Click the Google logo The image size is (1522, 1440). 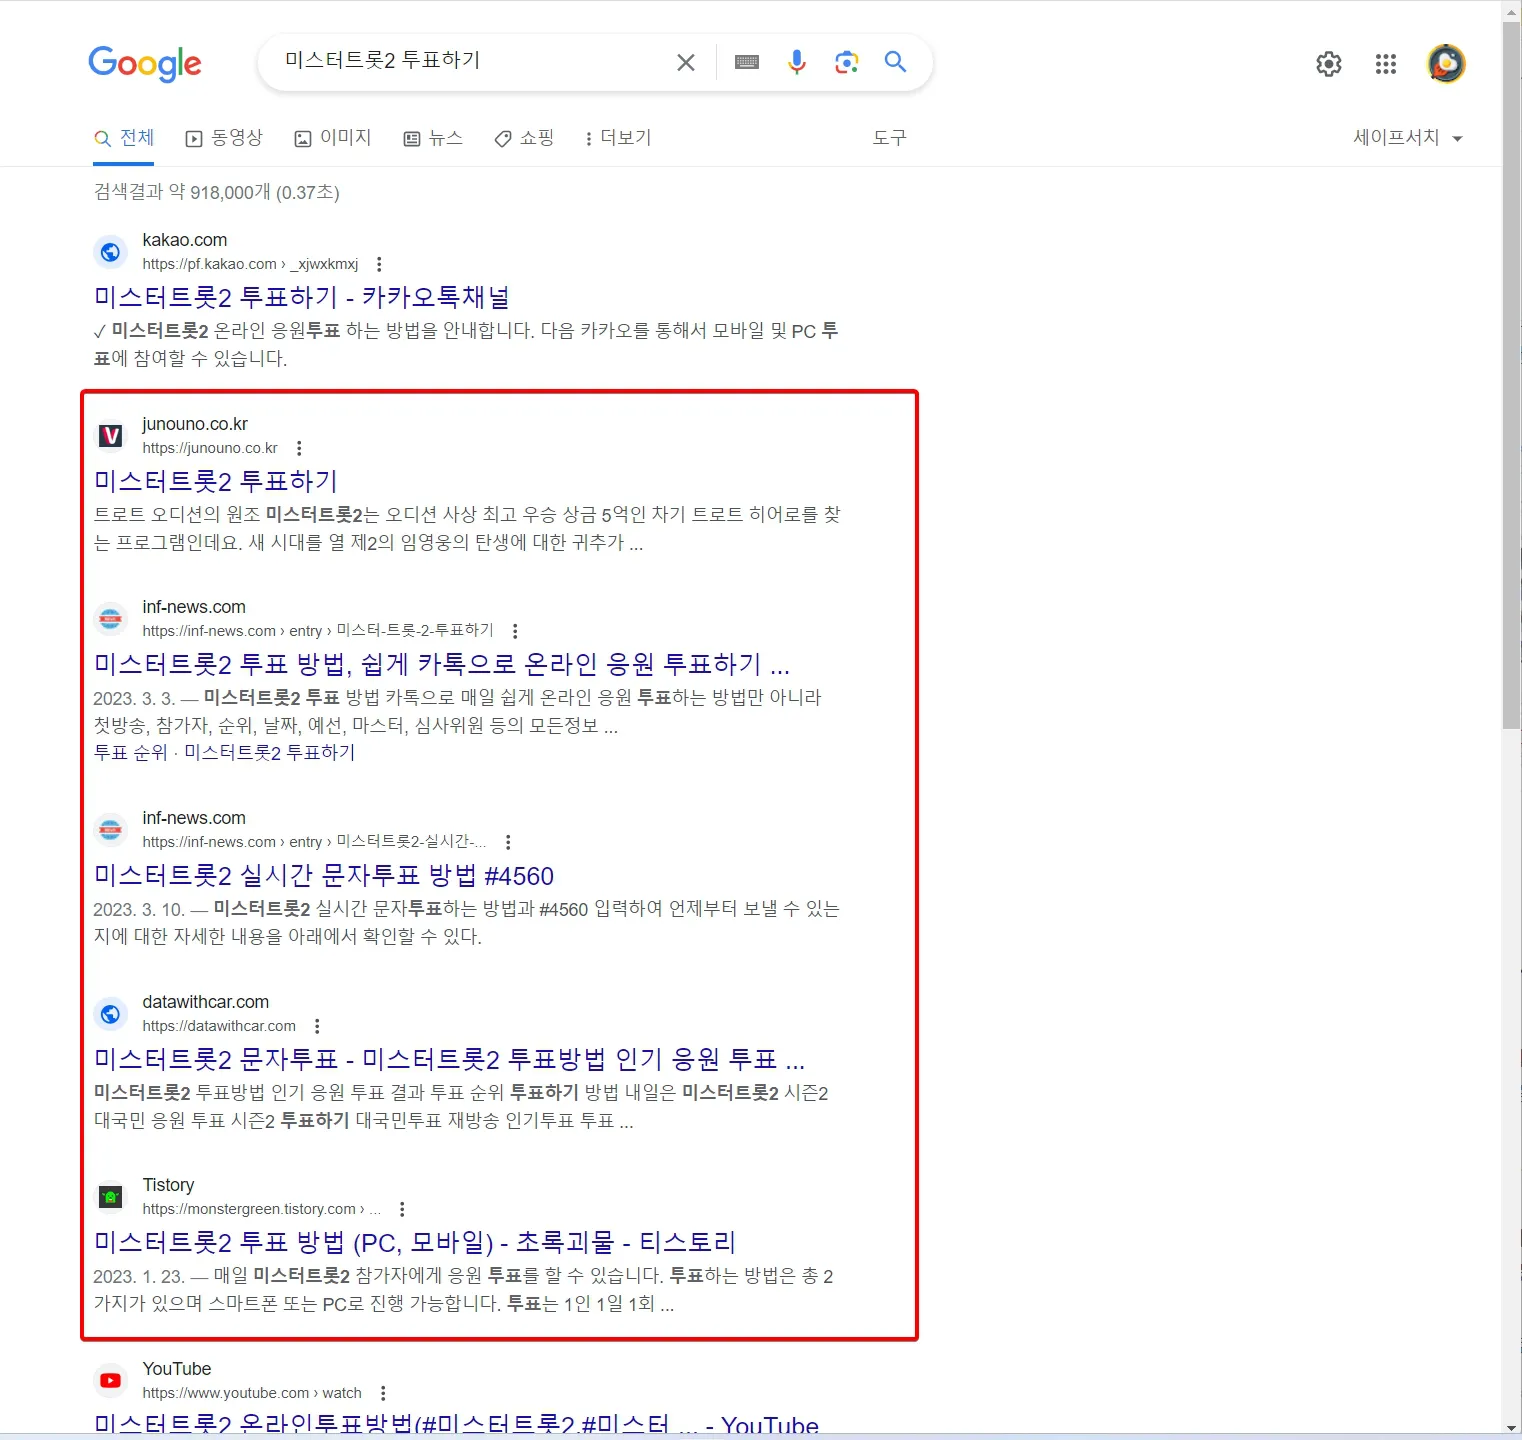pos(145,64)
